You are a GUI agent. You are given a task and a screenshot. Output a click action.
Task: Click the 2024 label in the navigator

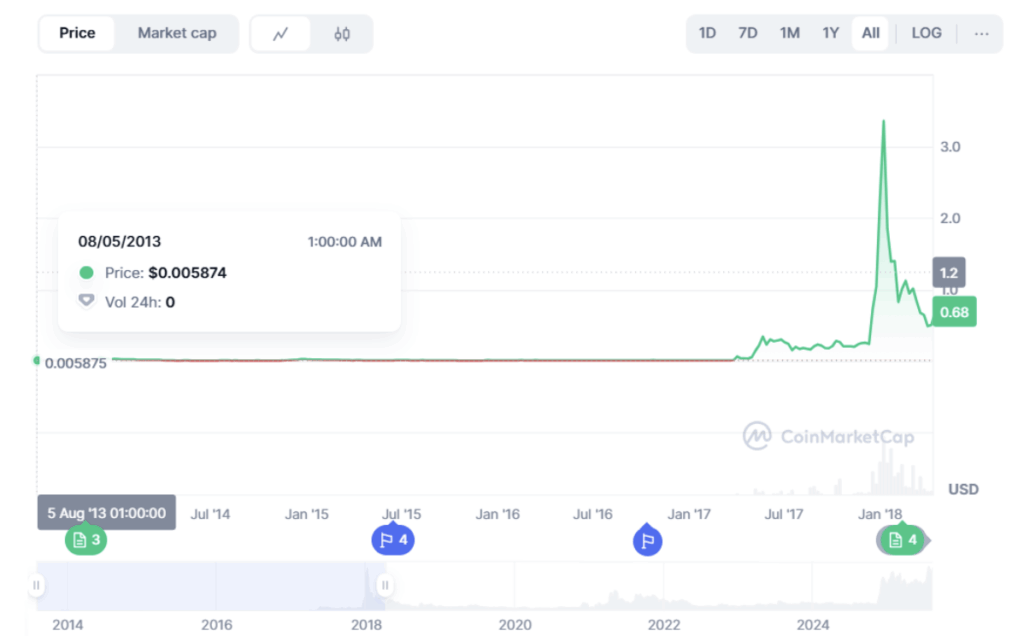pos(813,625)
